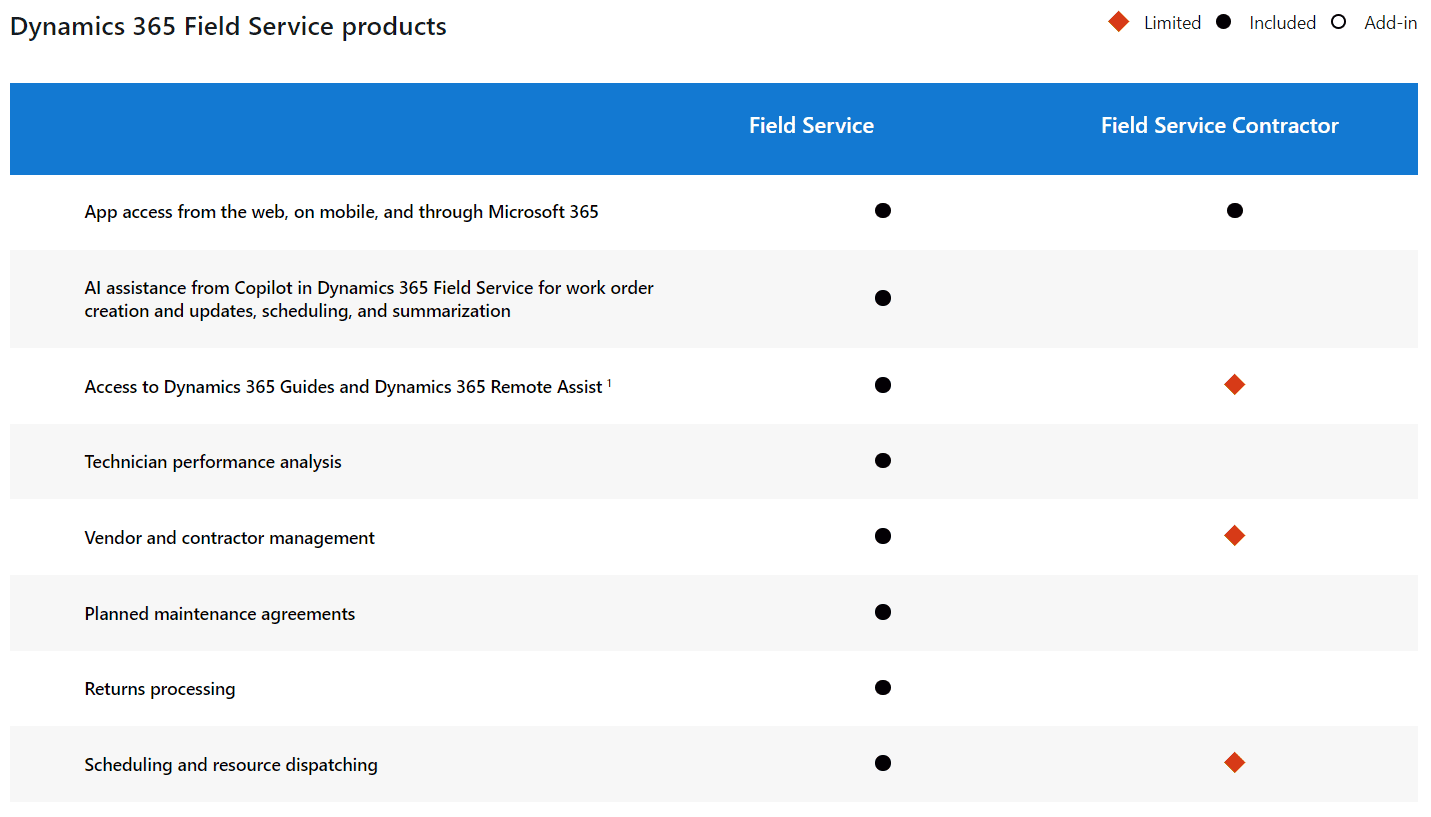
Task: Click the Add-in legend label
Action: point(1391,23)
